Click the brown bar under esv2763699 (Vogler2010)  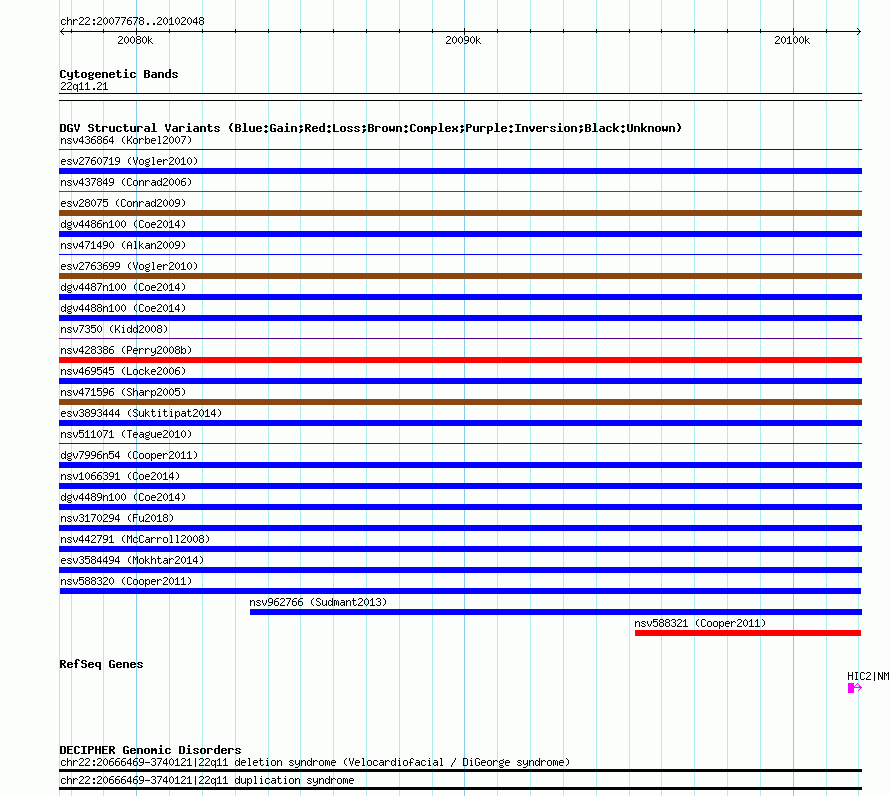pyautogui.click(x=460, y=276)
